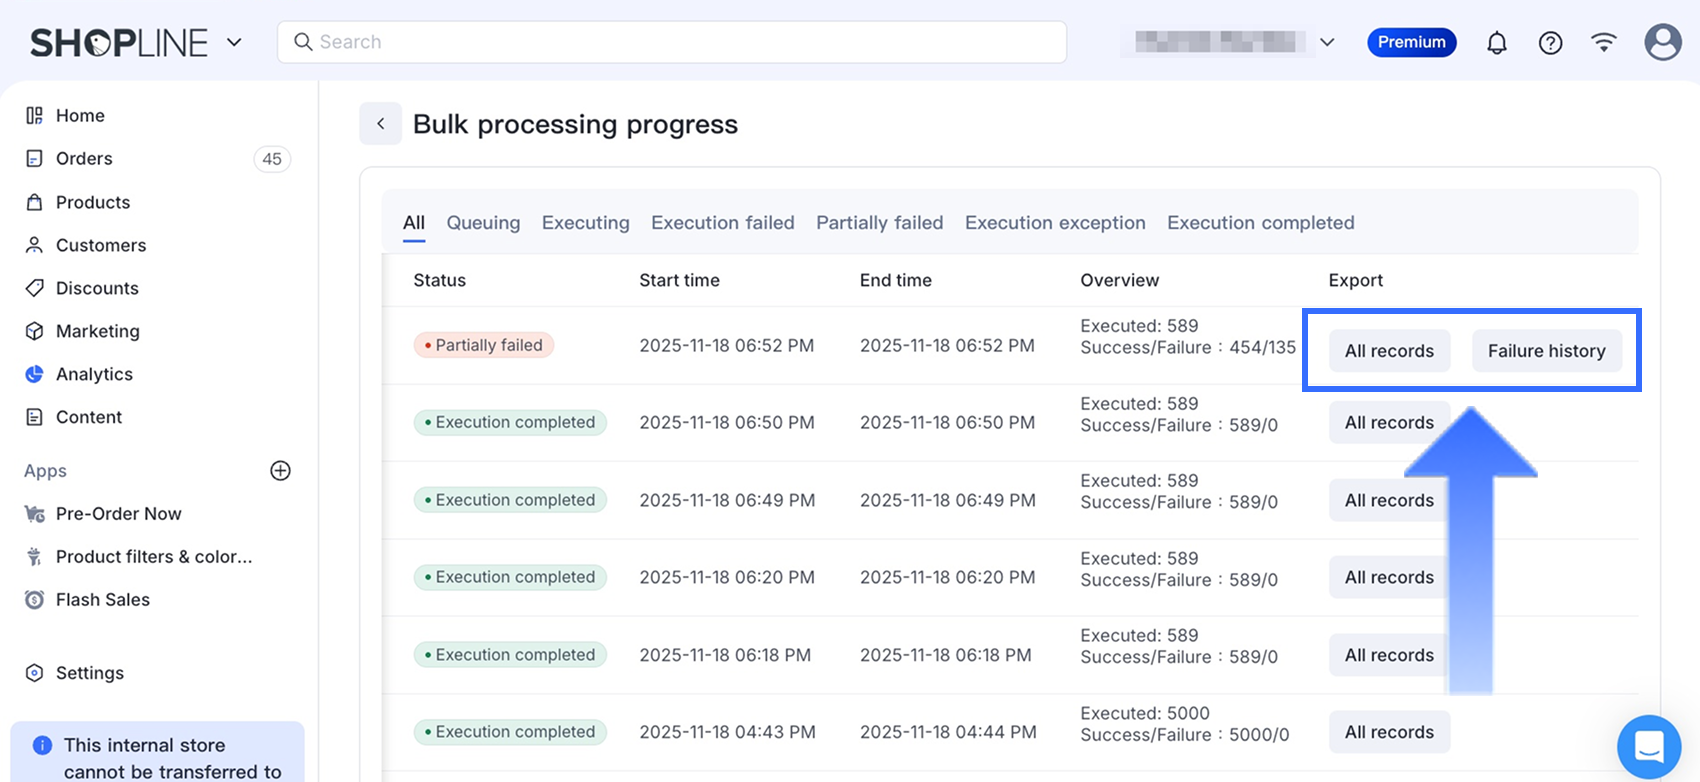Open the help question mark icon
1700x782 pixels.
tap(1550, 43)
